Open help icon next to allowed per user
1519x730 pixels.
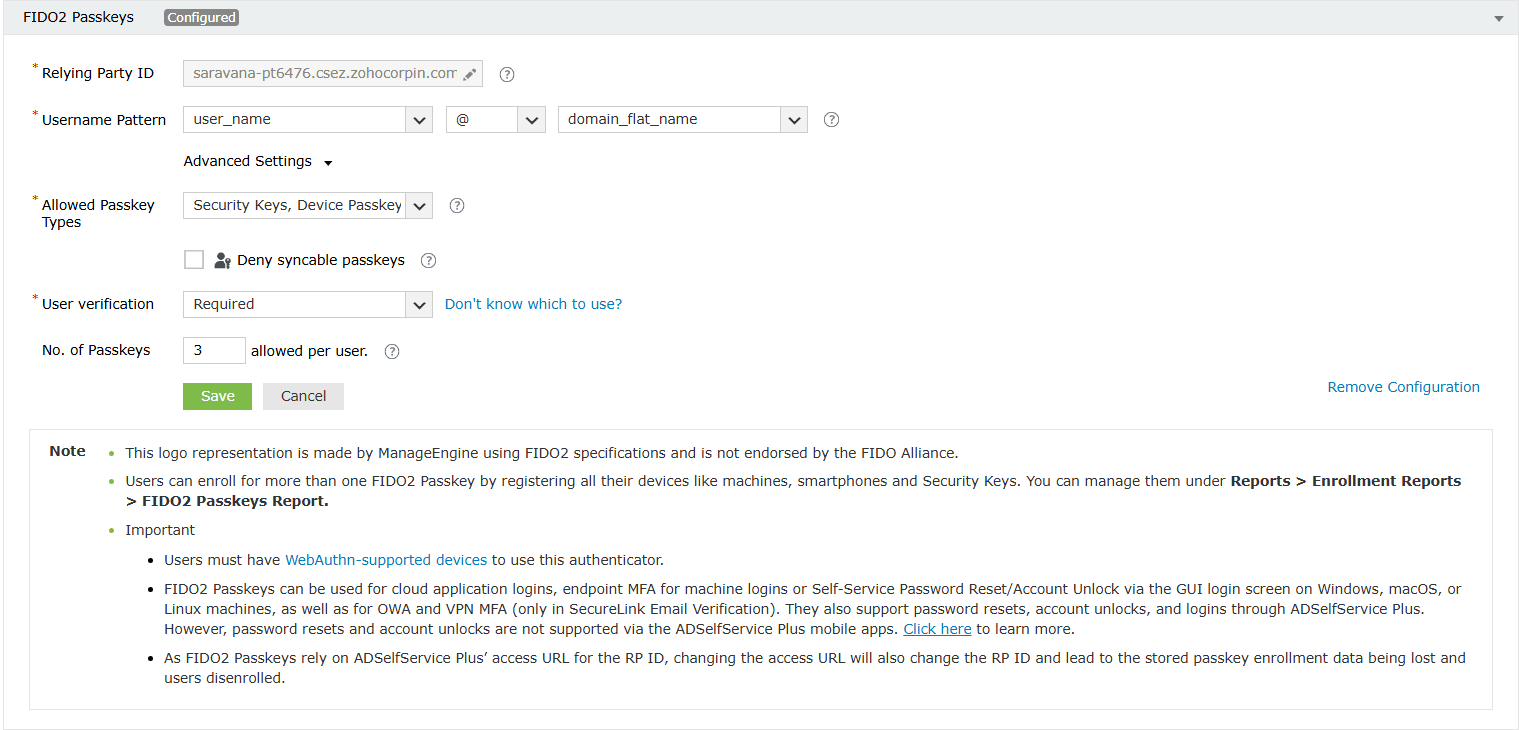pyautogui.click(x=392, y=352)
